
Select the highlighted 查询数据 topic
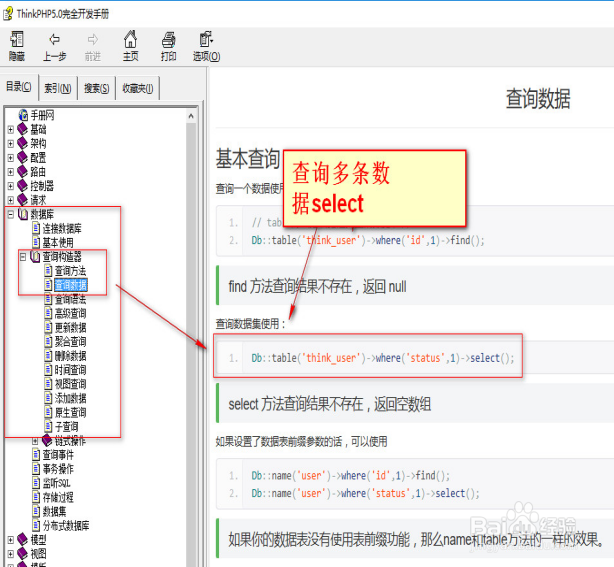click(70, 285)
